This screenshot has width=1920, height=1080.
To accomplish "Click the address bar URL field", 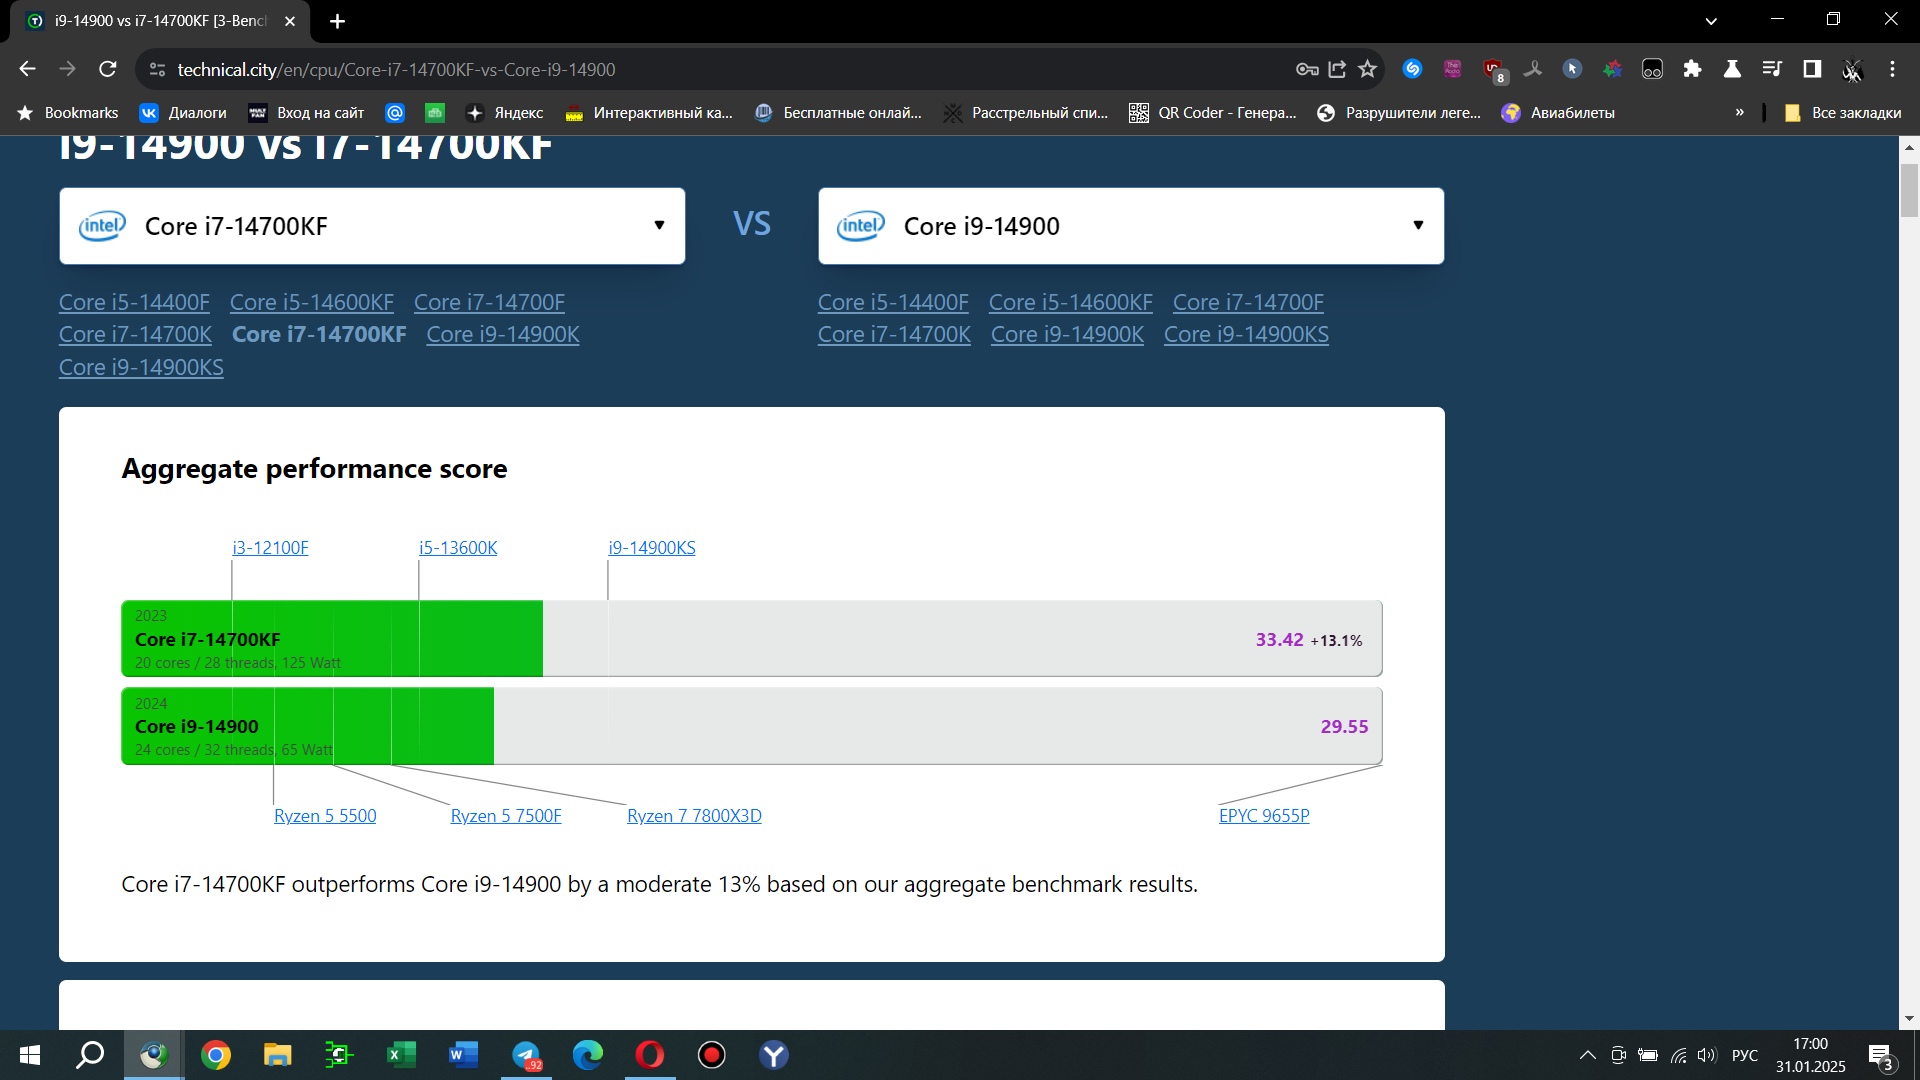I will (700, 69).
